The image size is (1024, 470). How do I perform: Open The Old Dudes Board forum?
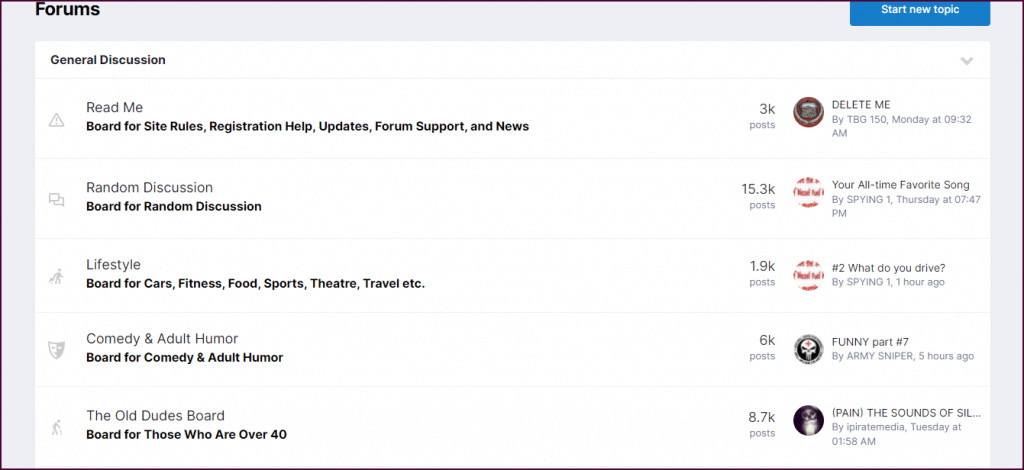click(x=155, y=416)
